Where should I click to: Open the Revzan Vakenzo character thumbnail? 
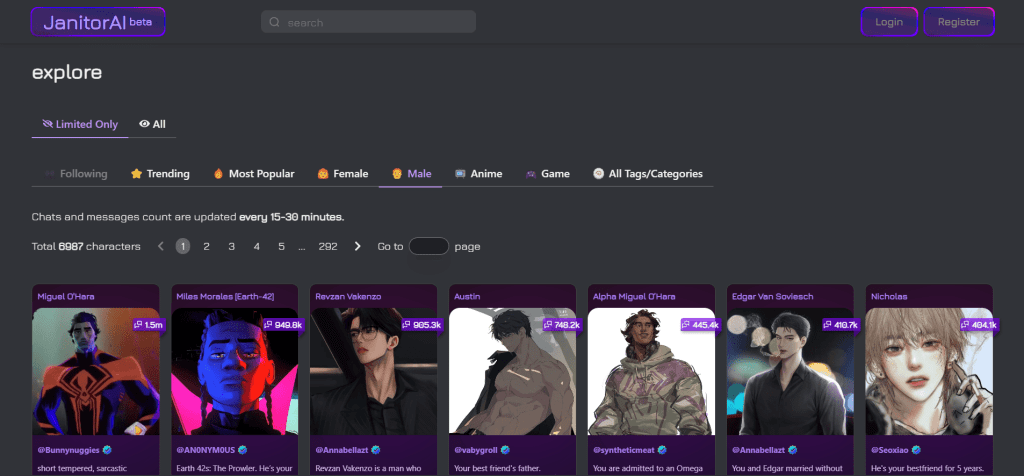click(x=374, y=370)
